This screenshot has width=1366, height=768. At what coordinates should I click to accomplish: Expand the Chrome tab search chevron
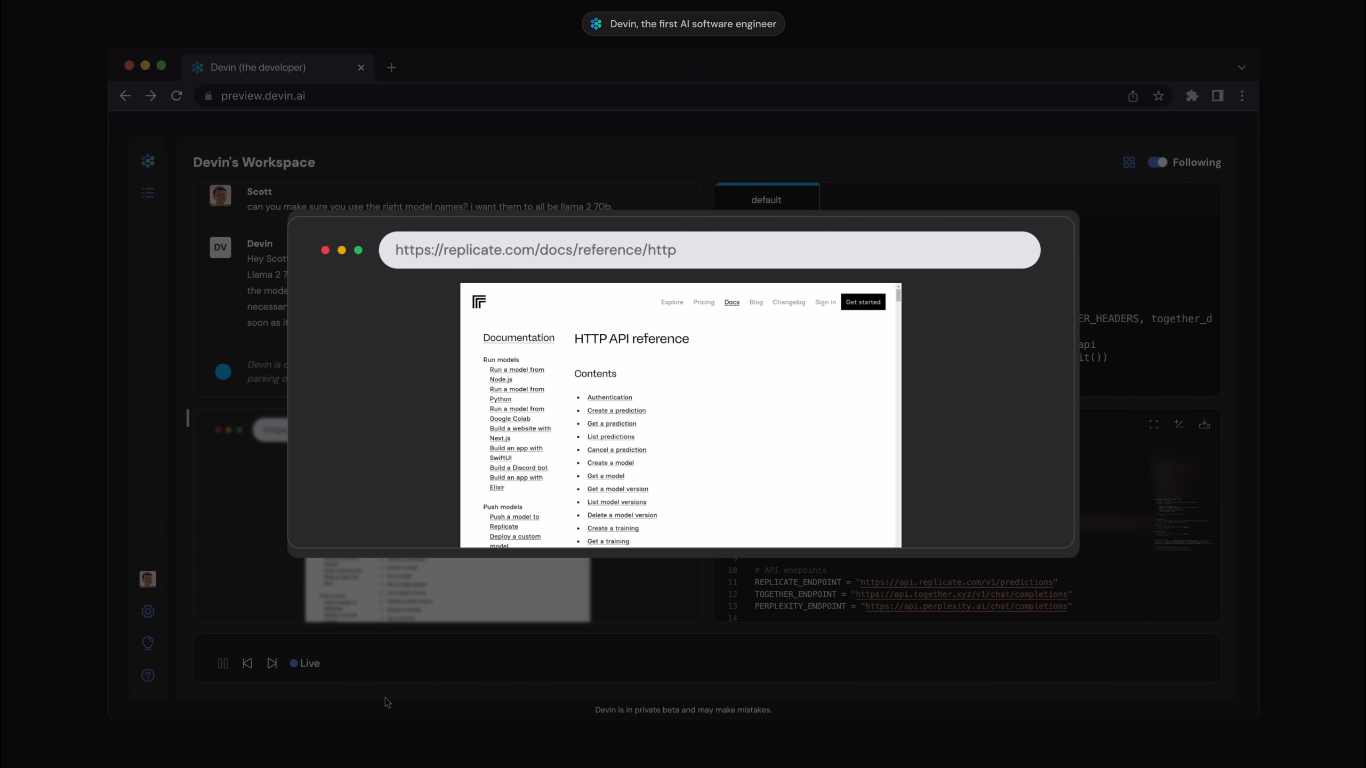1241,68
